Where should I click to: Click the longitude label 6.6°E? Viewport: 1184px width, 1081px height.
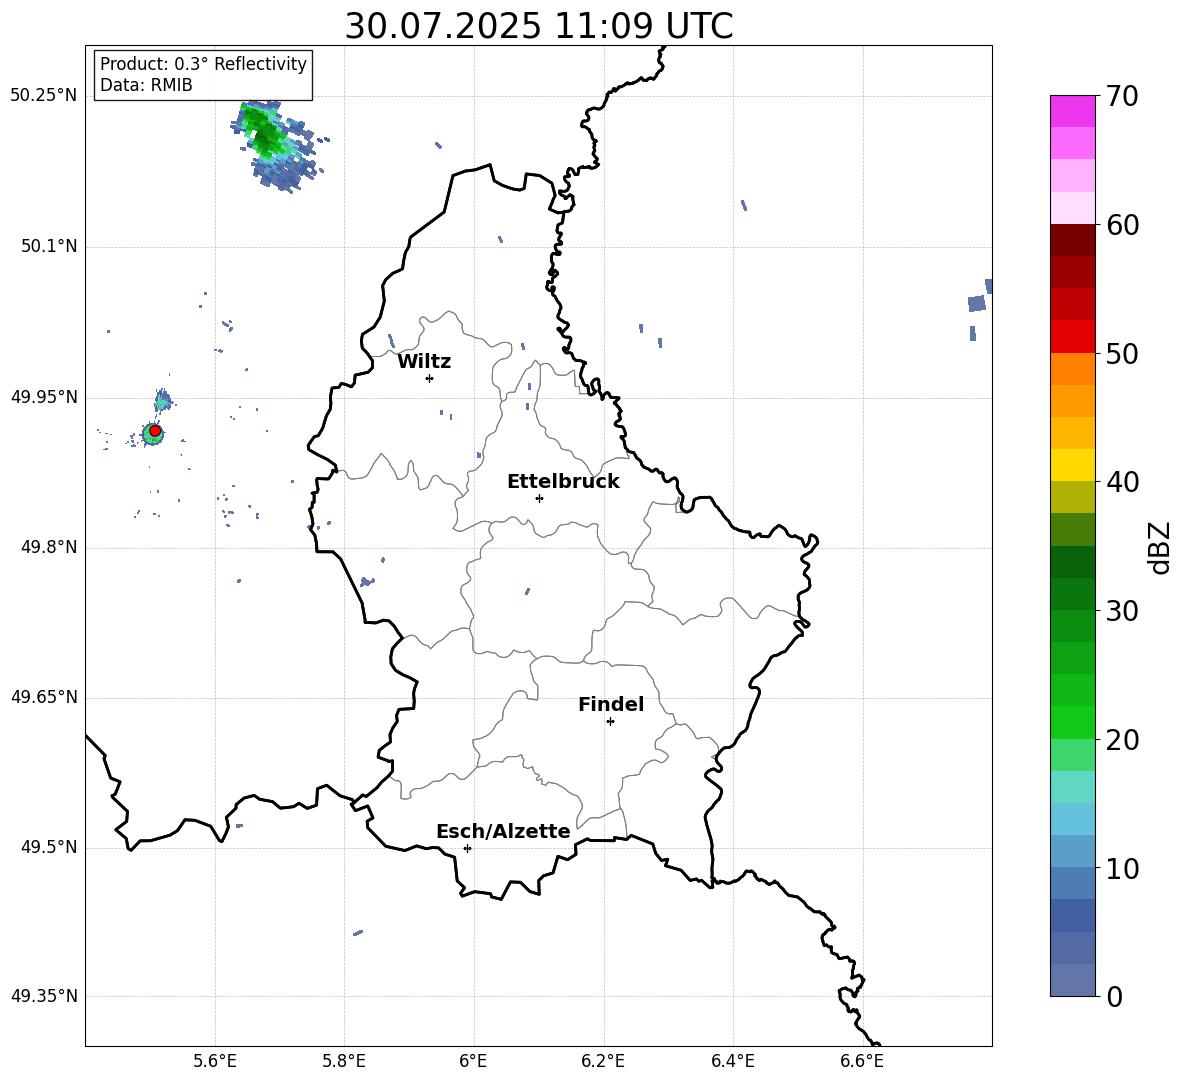(x=862, y=1061)
